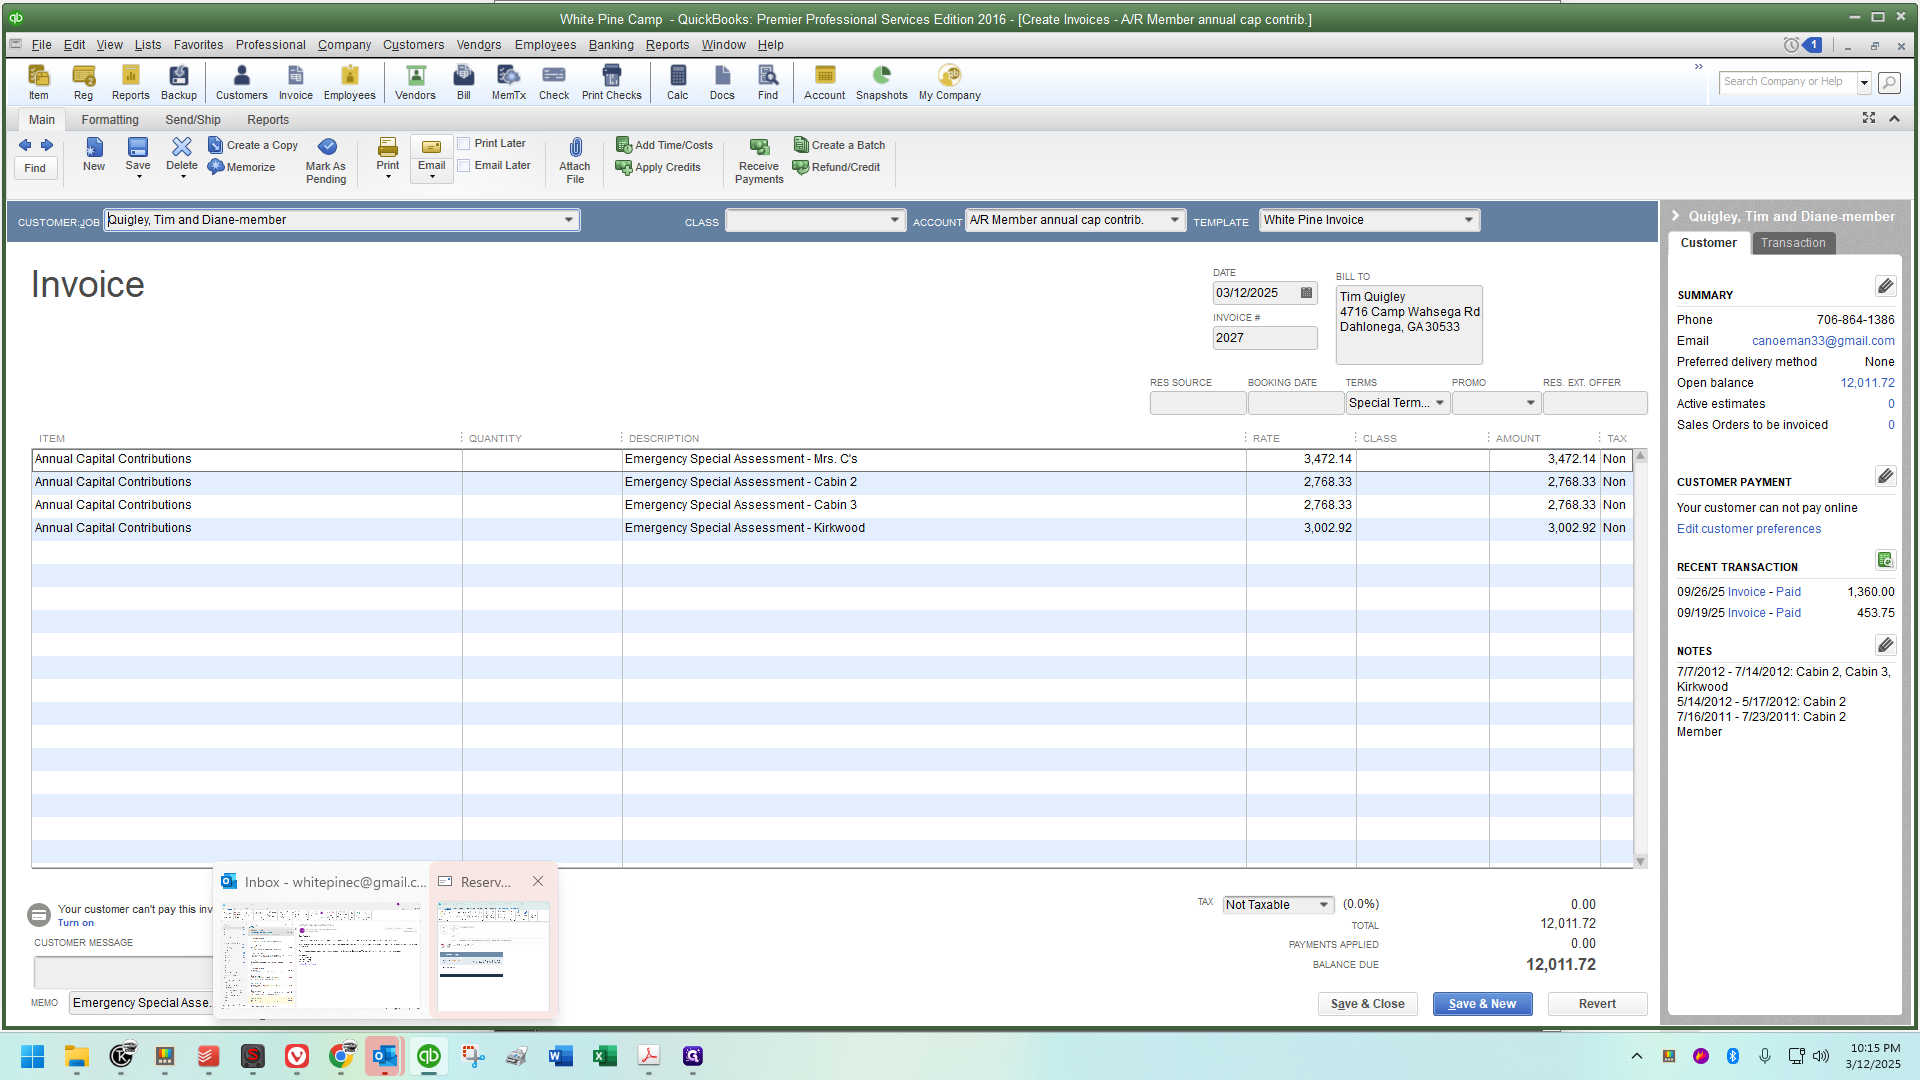Open the Lists menu
The width and height of the screenshot is (1920, 1080).
(147, 45)
